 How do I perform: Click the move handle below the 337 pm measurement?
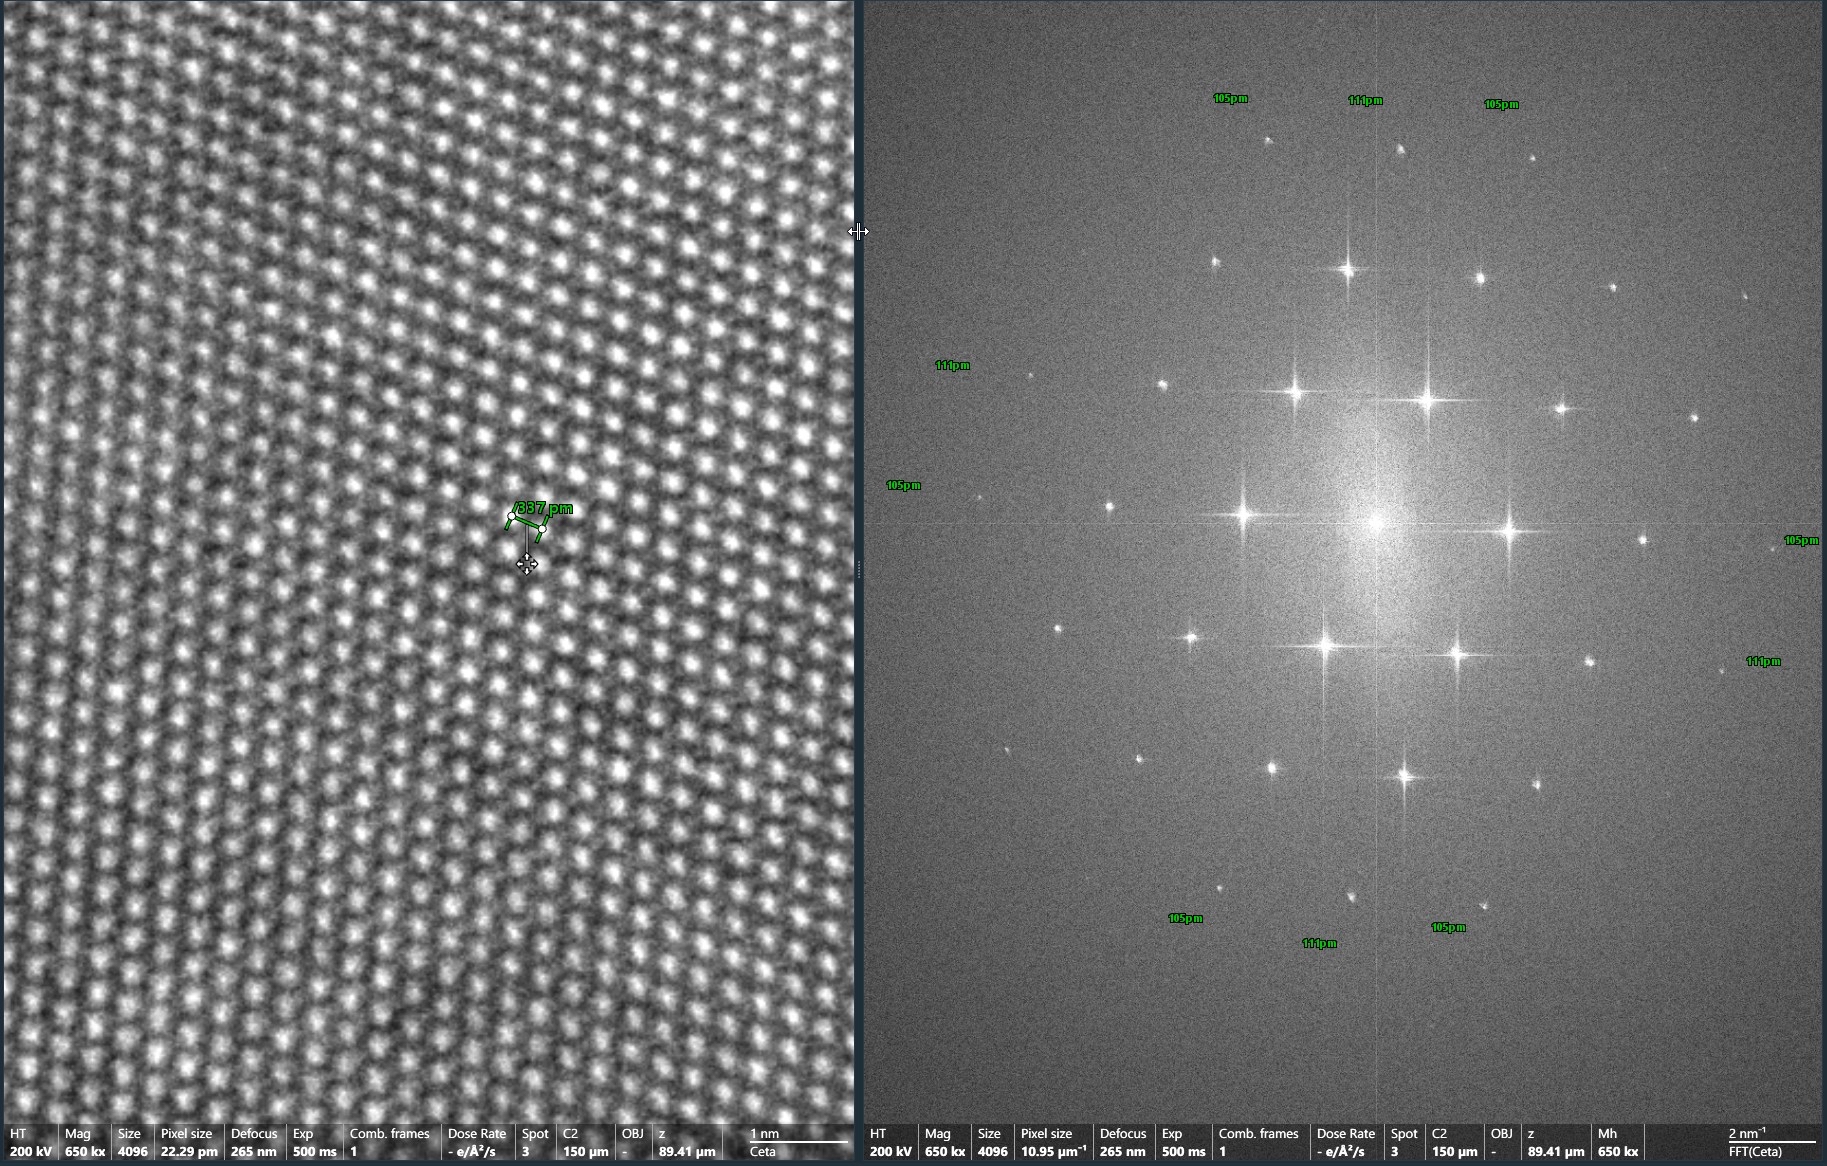[x=527, y=565]
